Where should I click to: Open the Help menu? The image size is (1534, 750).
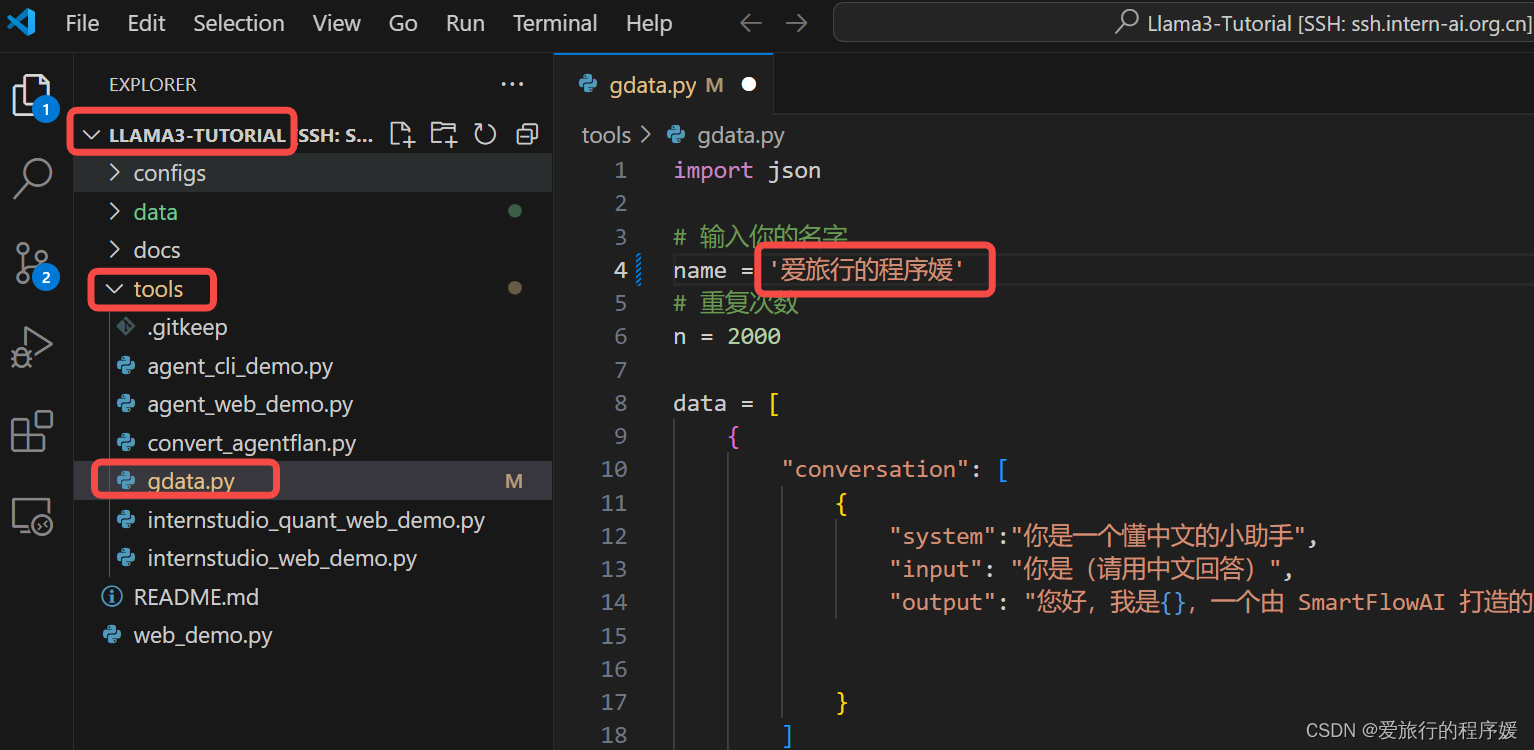(x=649, y=23)
